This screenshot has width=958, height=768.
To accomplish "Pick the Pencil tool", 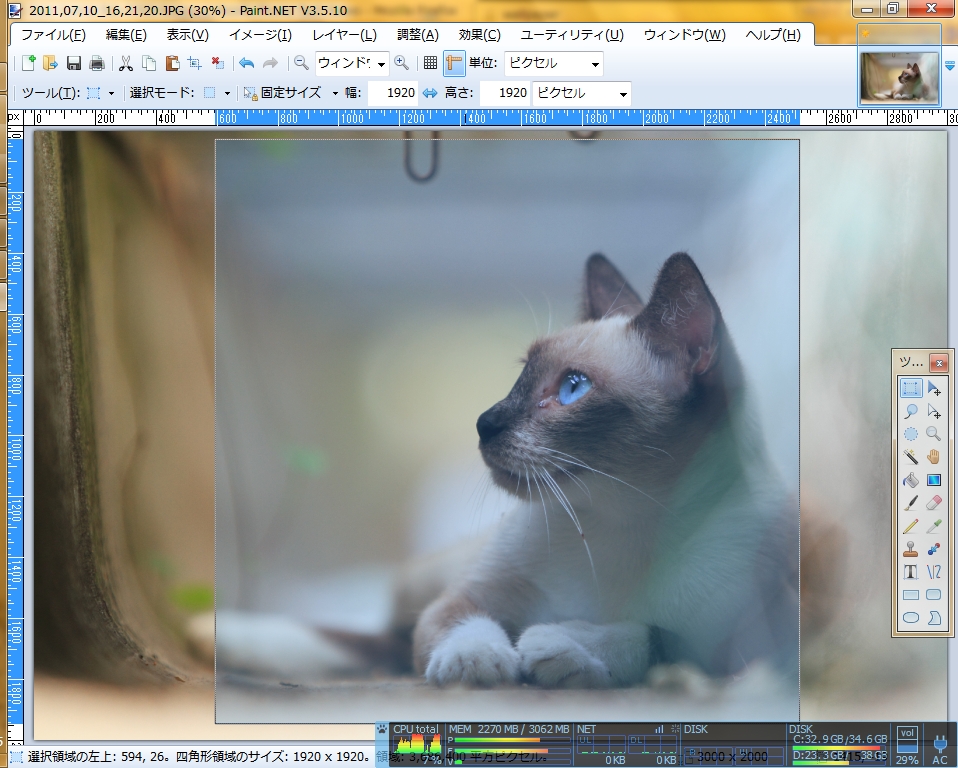I will (910, 526).
